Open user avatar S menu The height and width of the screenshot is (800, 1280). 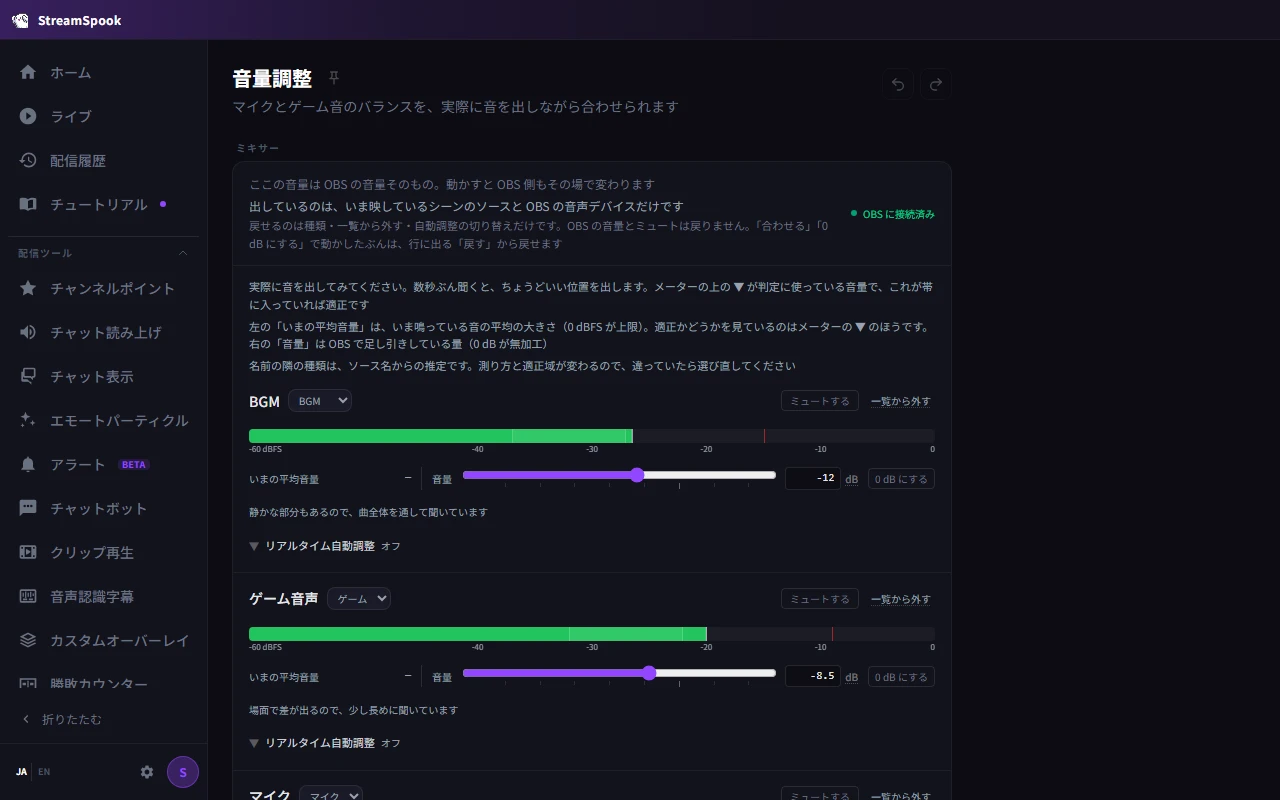pos(183,772)
